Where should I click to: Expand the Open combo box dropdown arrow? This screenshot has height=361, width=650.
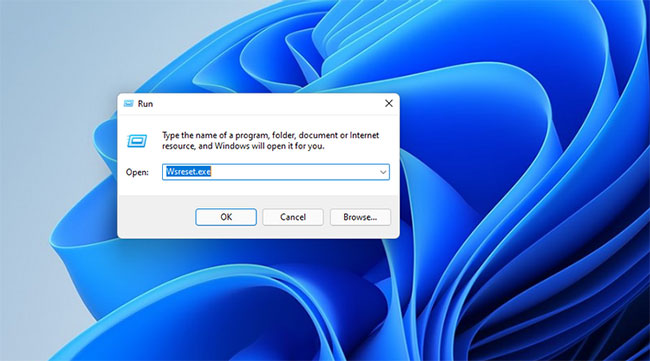(x=383, y=172)
